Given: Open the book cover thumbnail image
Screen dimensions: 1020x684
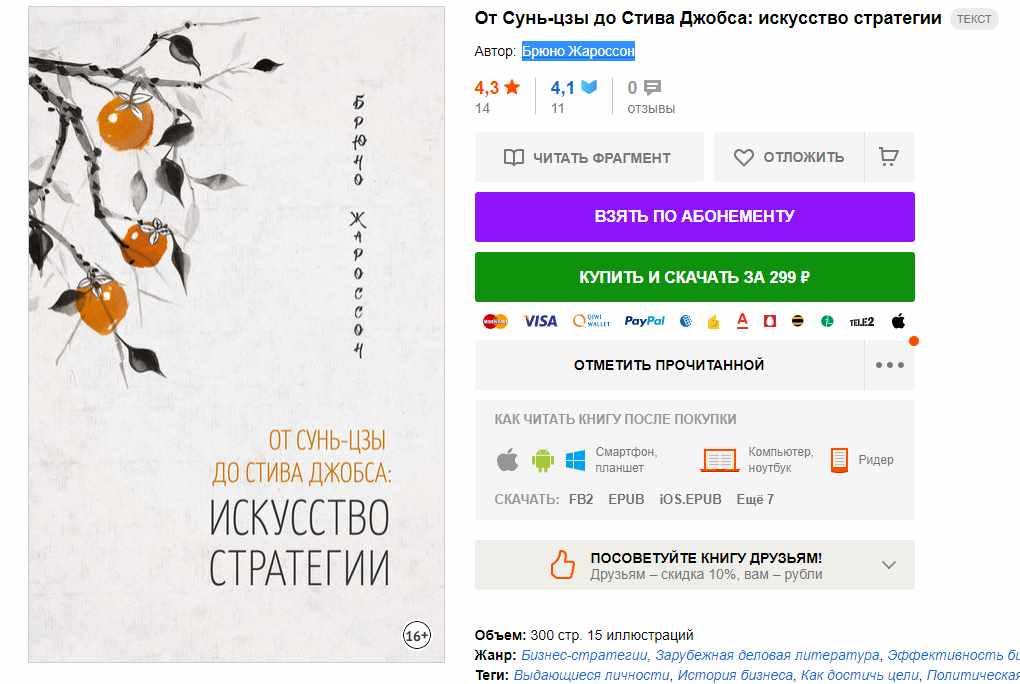Looking at the screenshot, I should [237, 335].
